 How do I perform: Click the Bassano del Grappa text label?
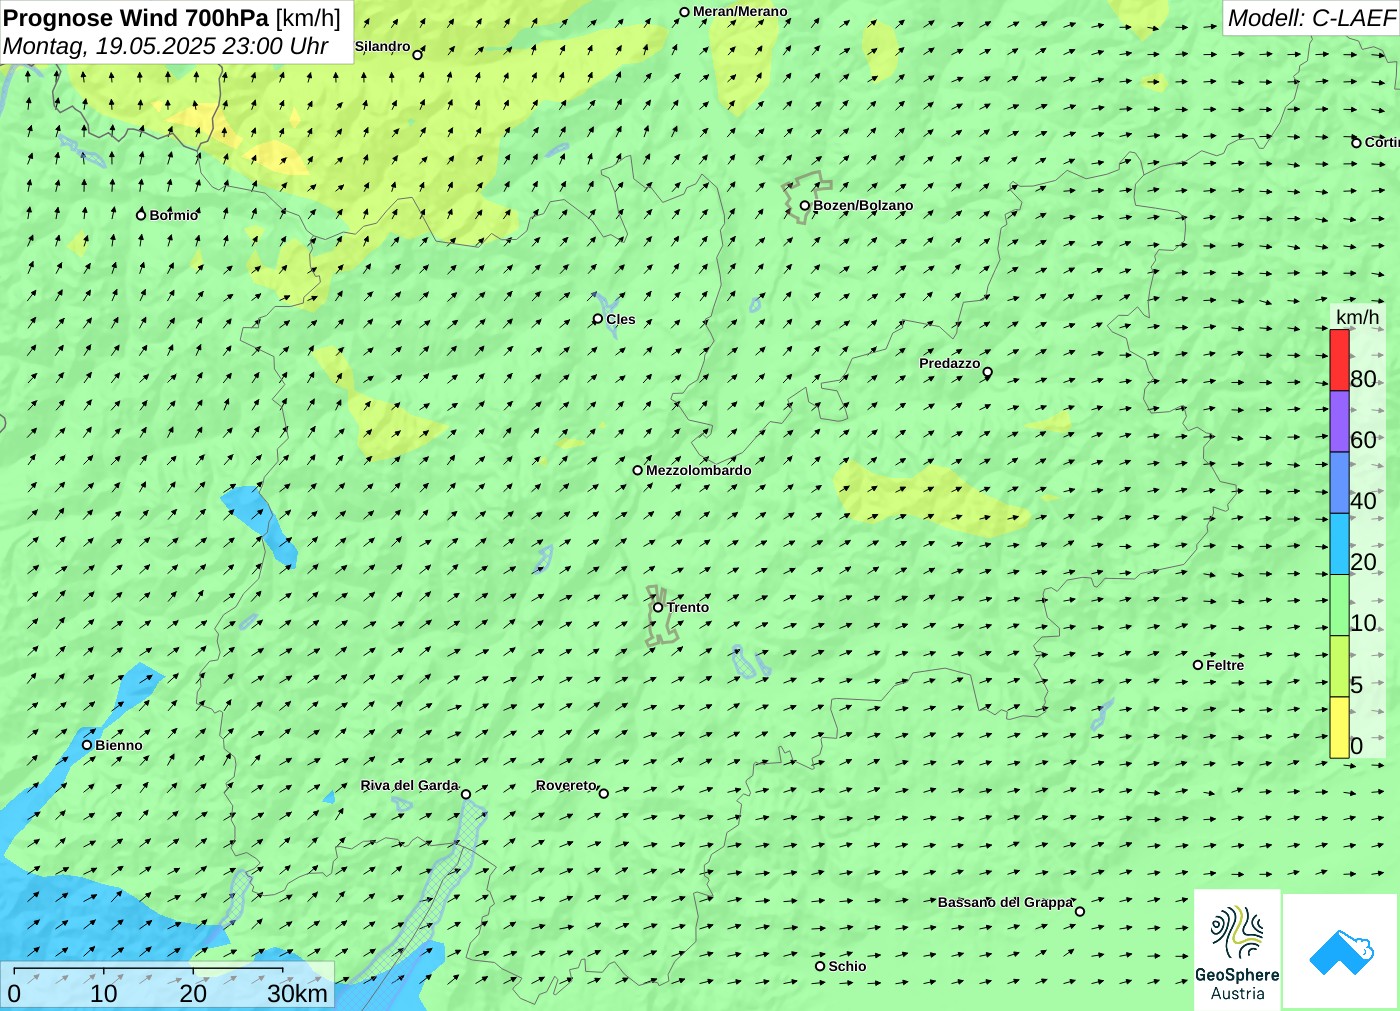1005,902
